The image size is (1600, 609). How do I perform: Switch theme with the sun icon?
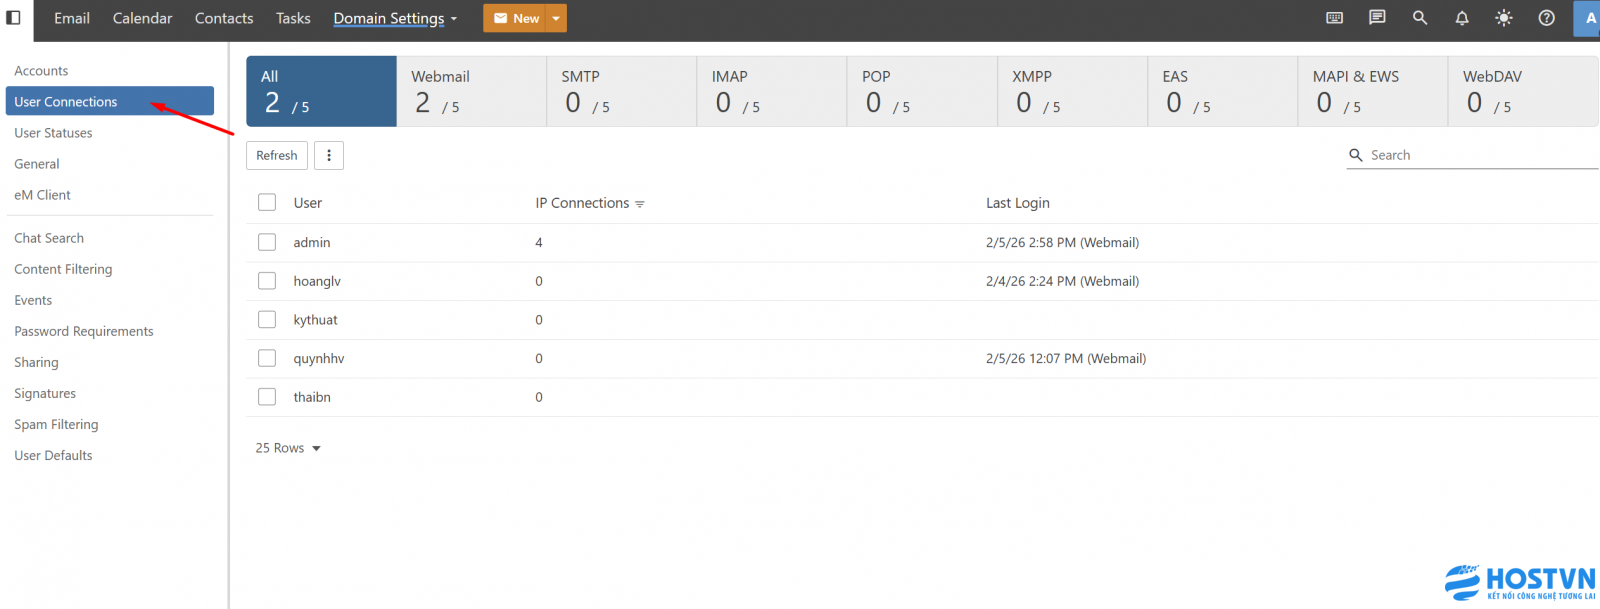coord(1503,18)
